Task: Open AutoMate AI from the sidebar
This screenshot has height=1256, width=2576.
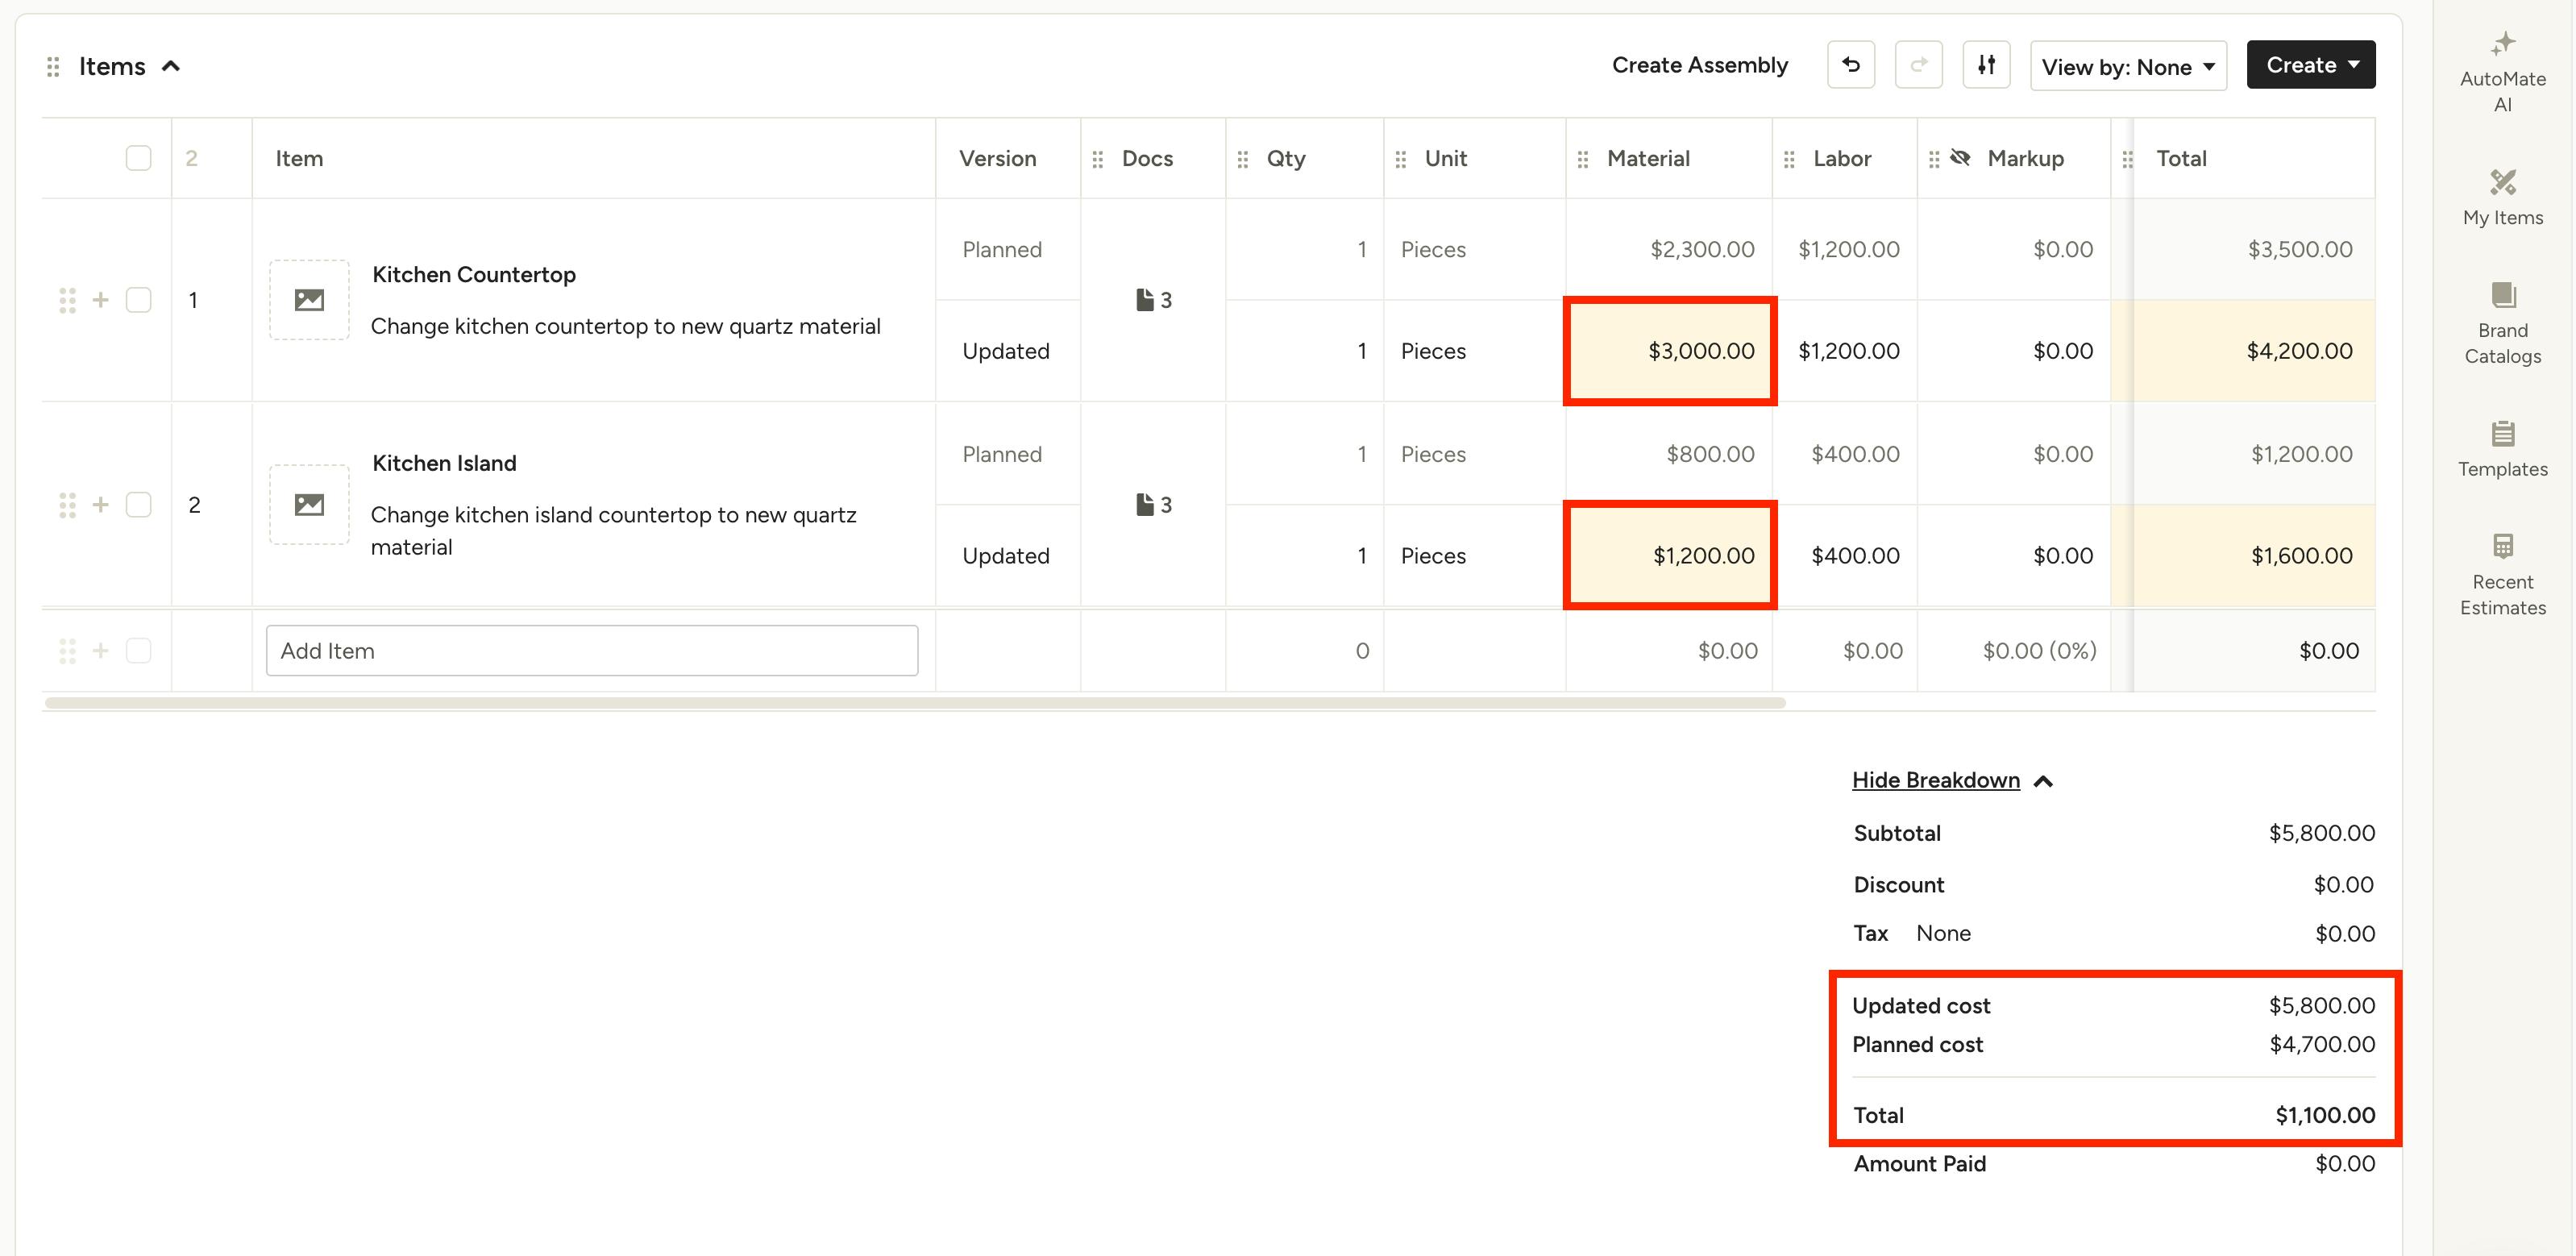Action: click(x=2502, y=72)
